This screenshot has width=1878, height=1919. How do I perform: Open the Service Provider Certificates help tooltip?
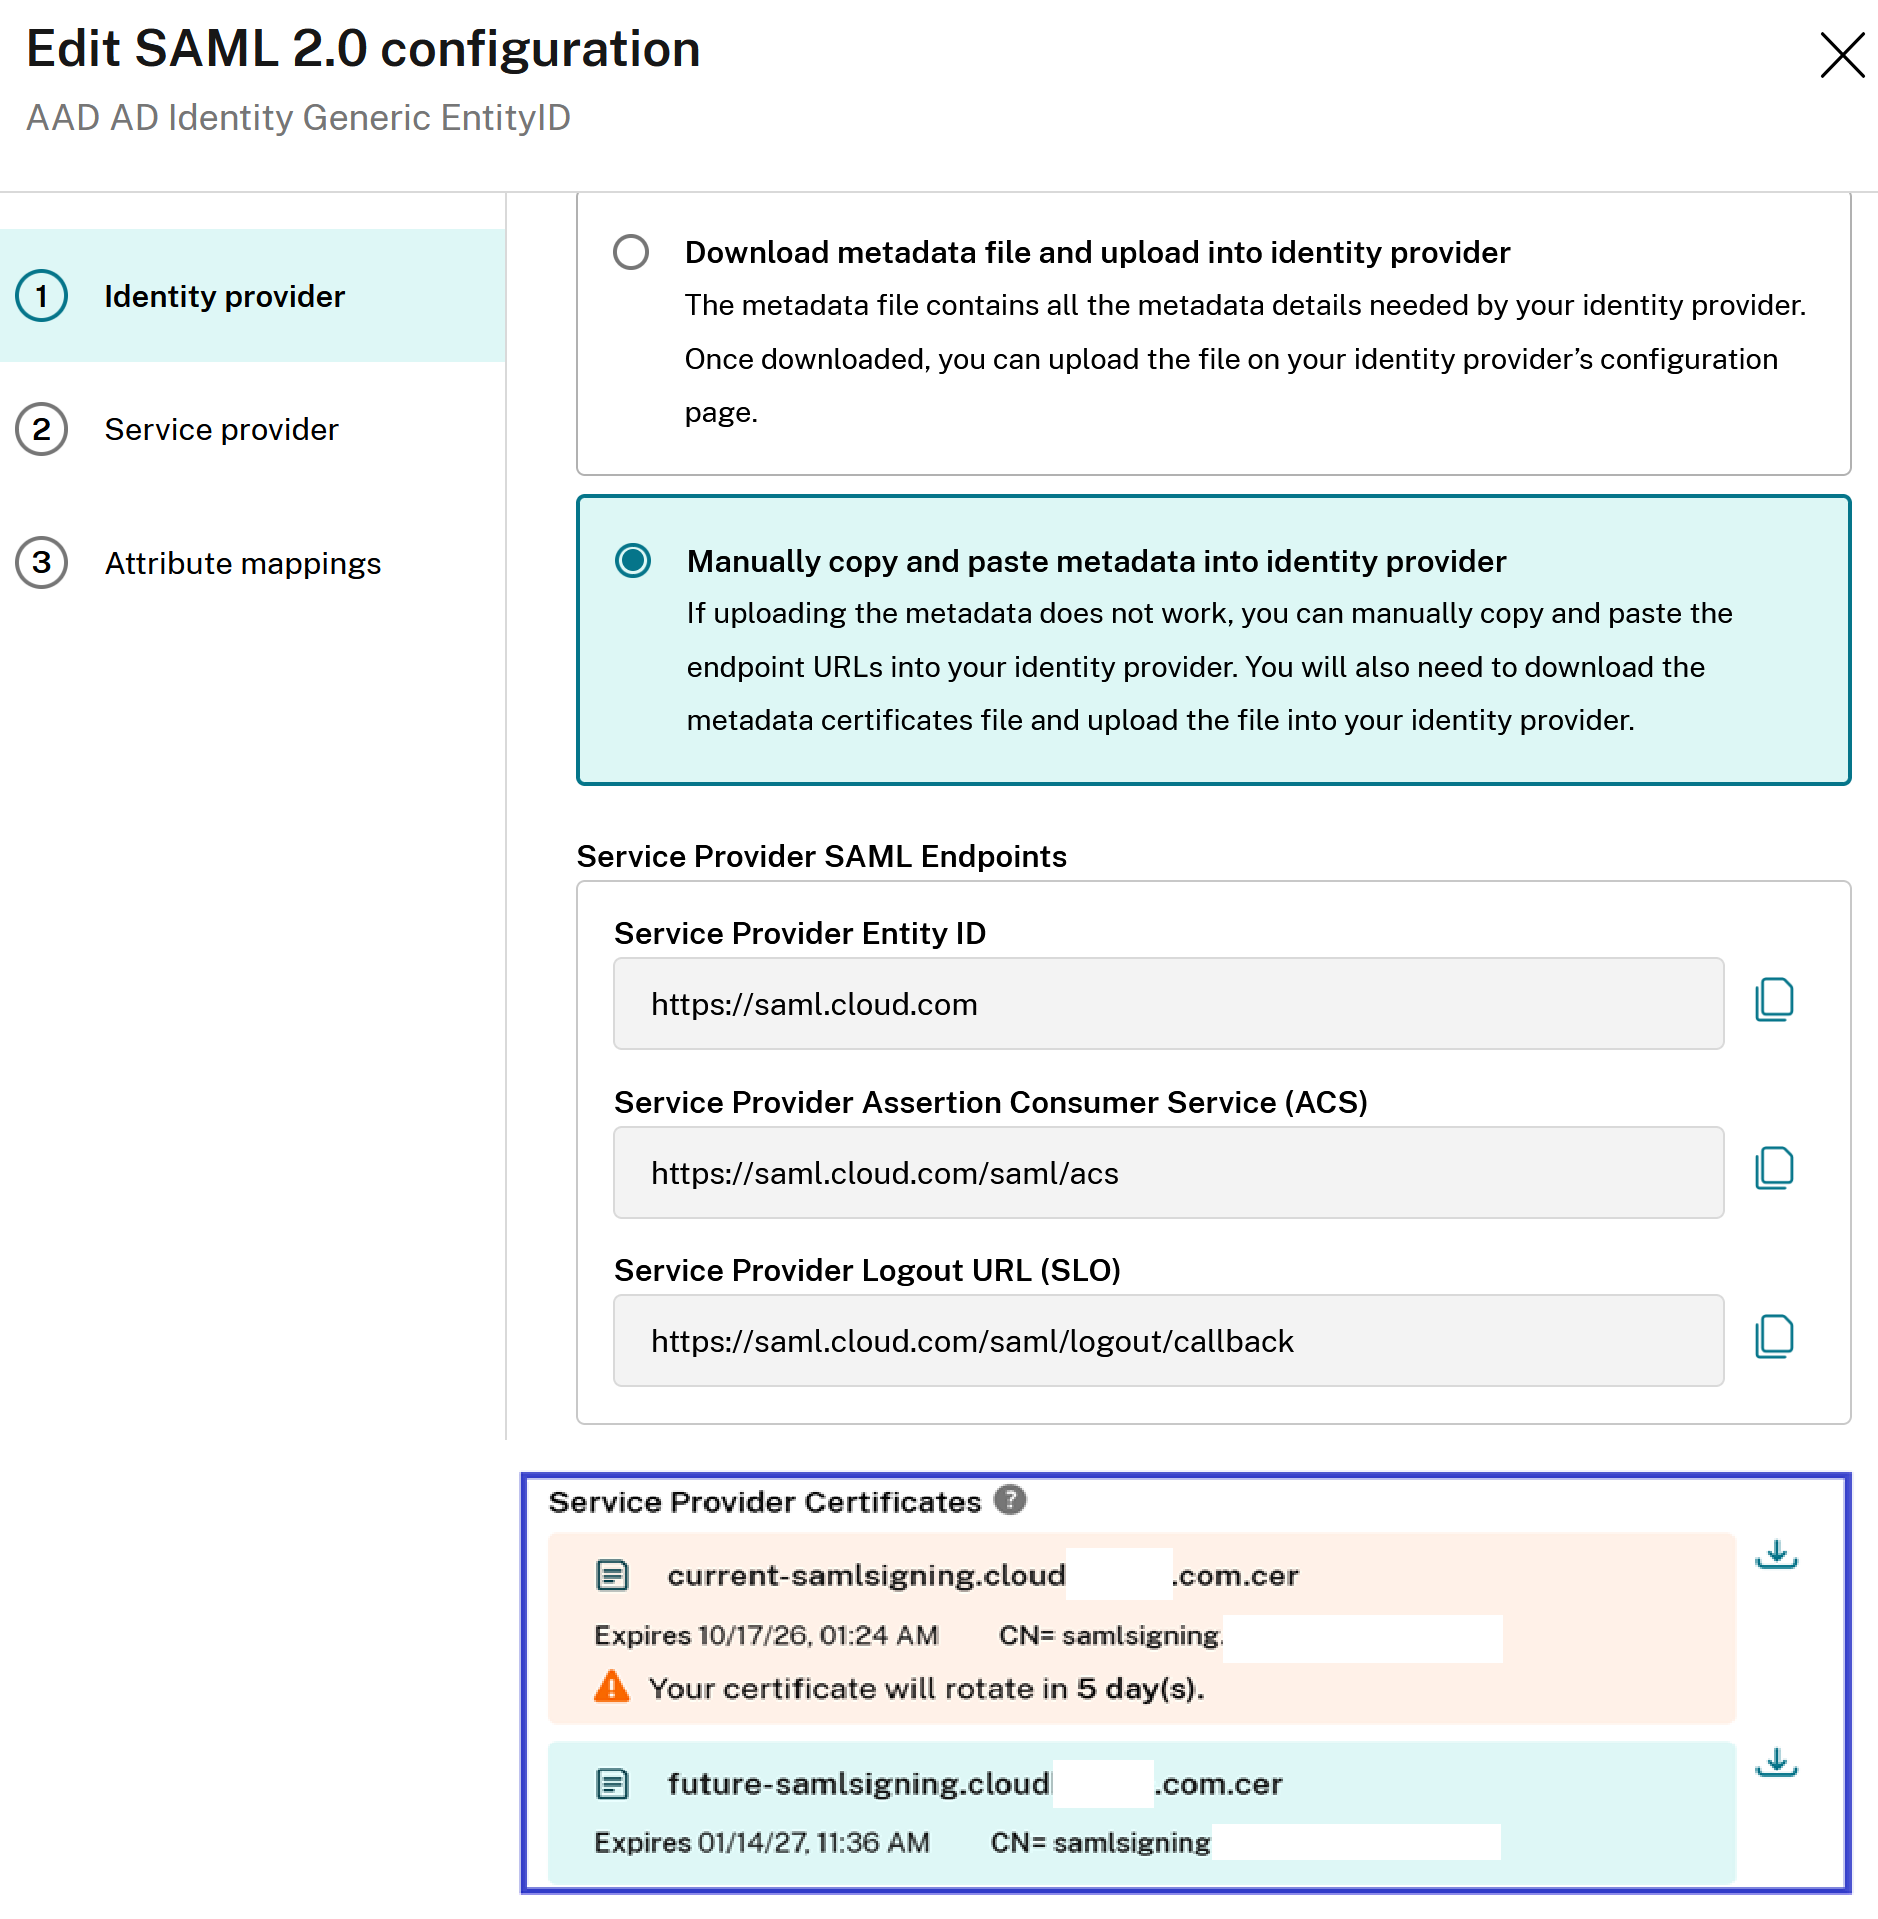tap(1010, 1500)
